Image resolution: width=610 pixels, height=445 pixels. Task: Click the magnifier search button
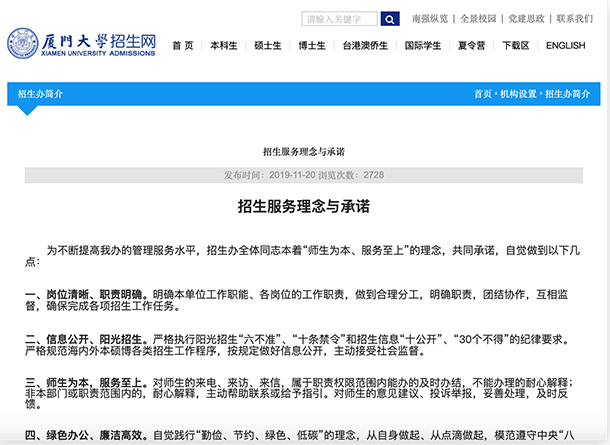(x=390, y=19)
